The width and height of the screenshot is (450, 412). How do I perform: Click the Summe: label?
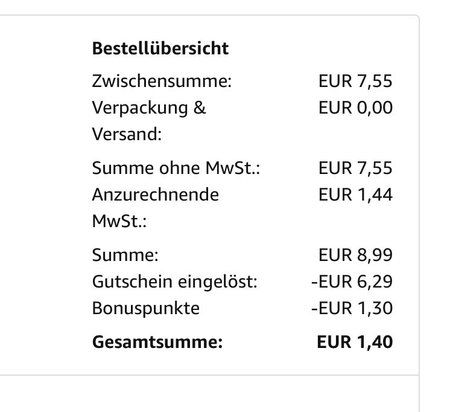coord(125,255)
